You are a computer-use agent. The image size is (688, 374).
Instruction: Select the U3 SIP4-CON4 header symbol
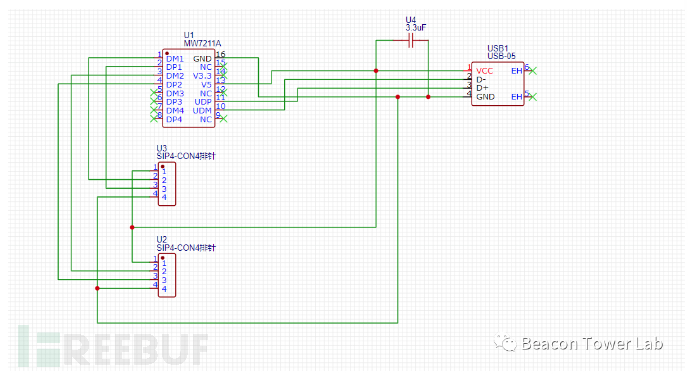point(167,184)
